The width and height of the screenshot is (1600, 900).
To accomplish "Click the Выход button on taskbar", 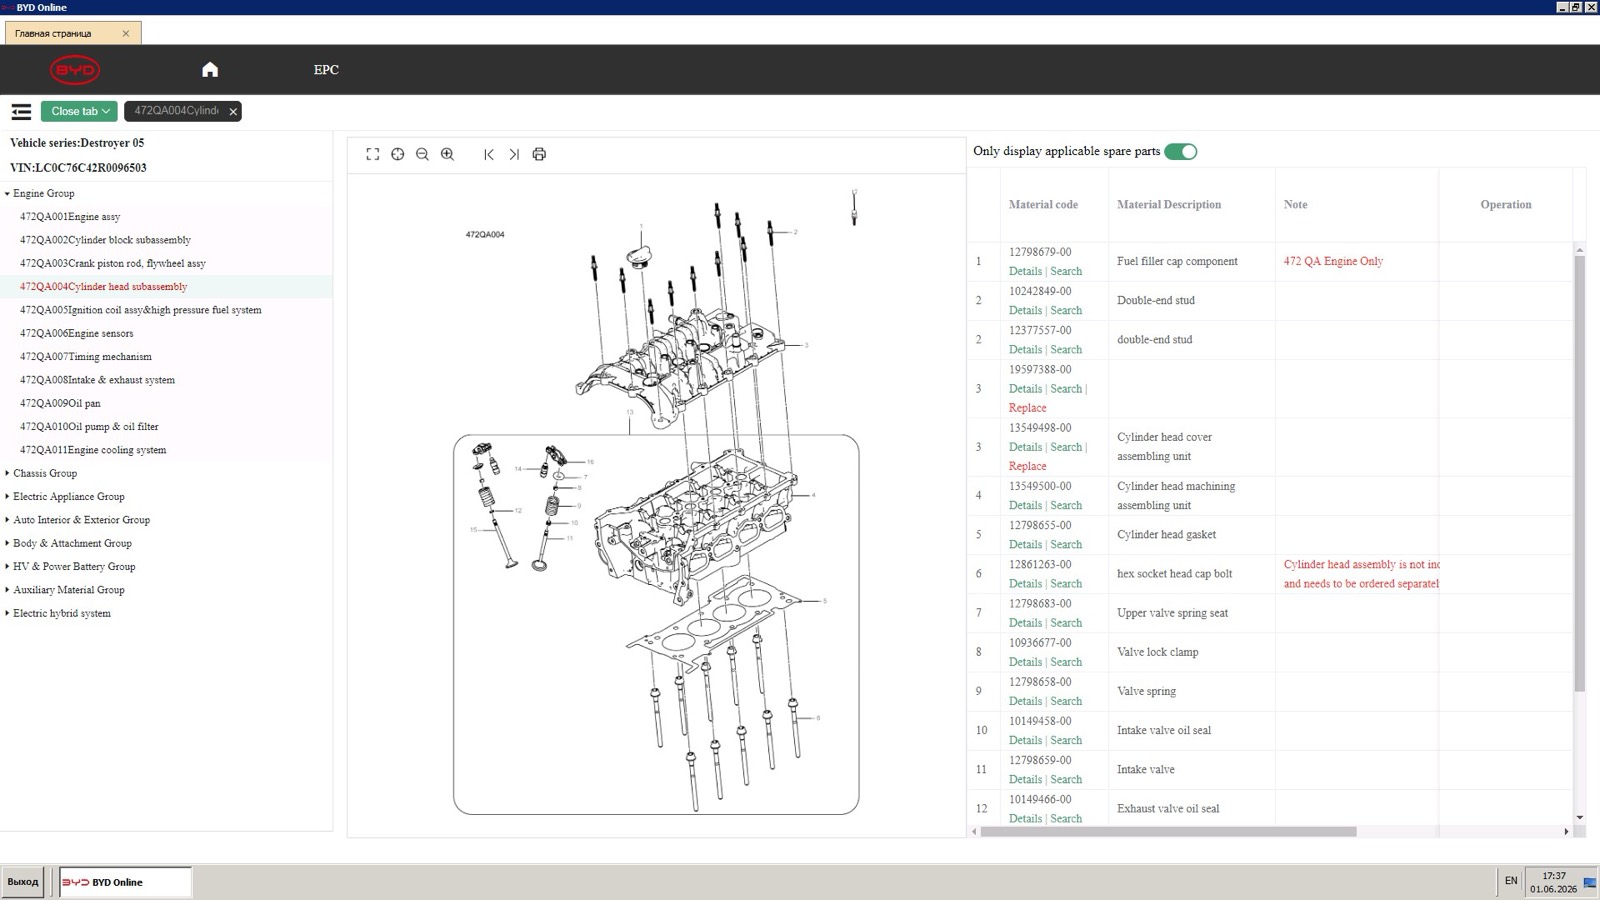I will pyautogui.click(x=22, y=882).
